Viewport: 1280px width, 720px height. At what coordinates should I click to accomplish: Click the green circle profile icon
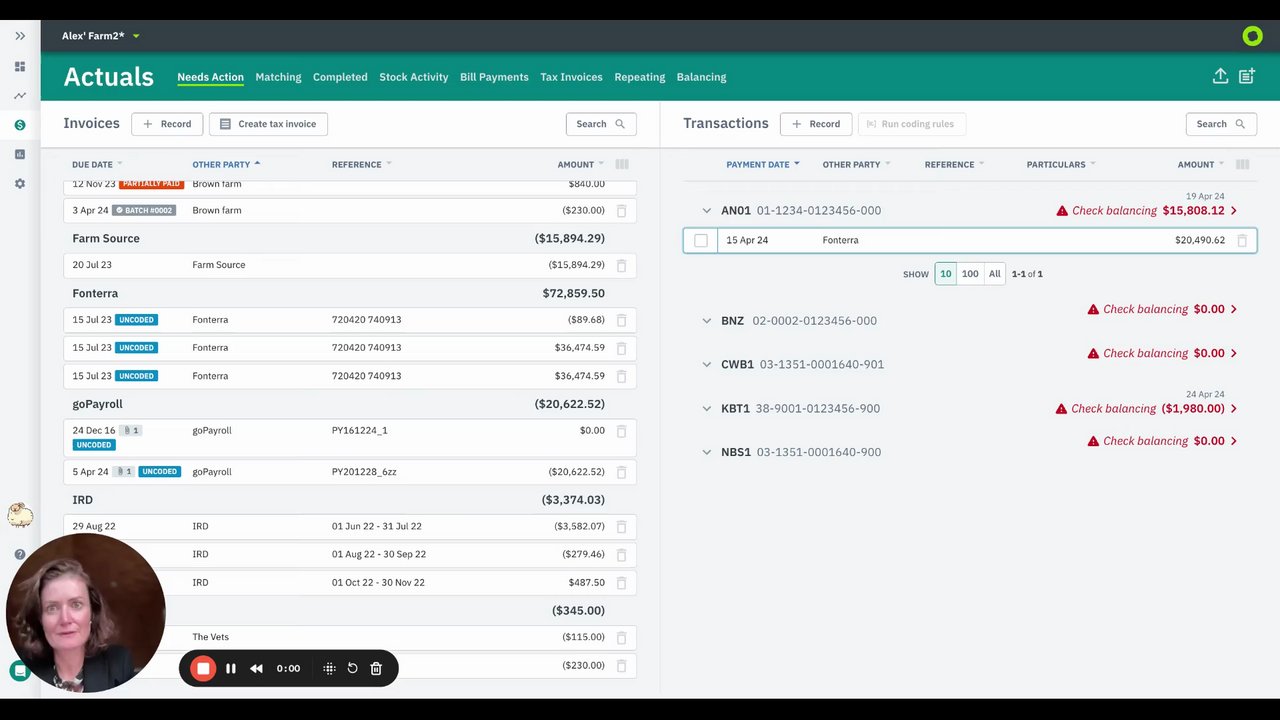click(1252, 36)
